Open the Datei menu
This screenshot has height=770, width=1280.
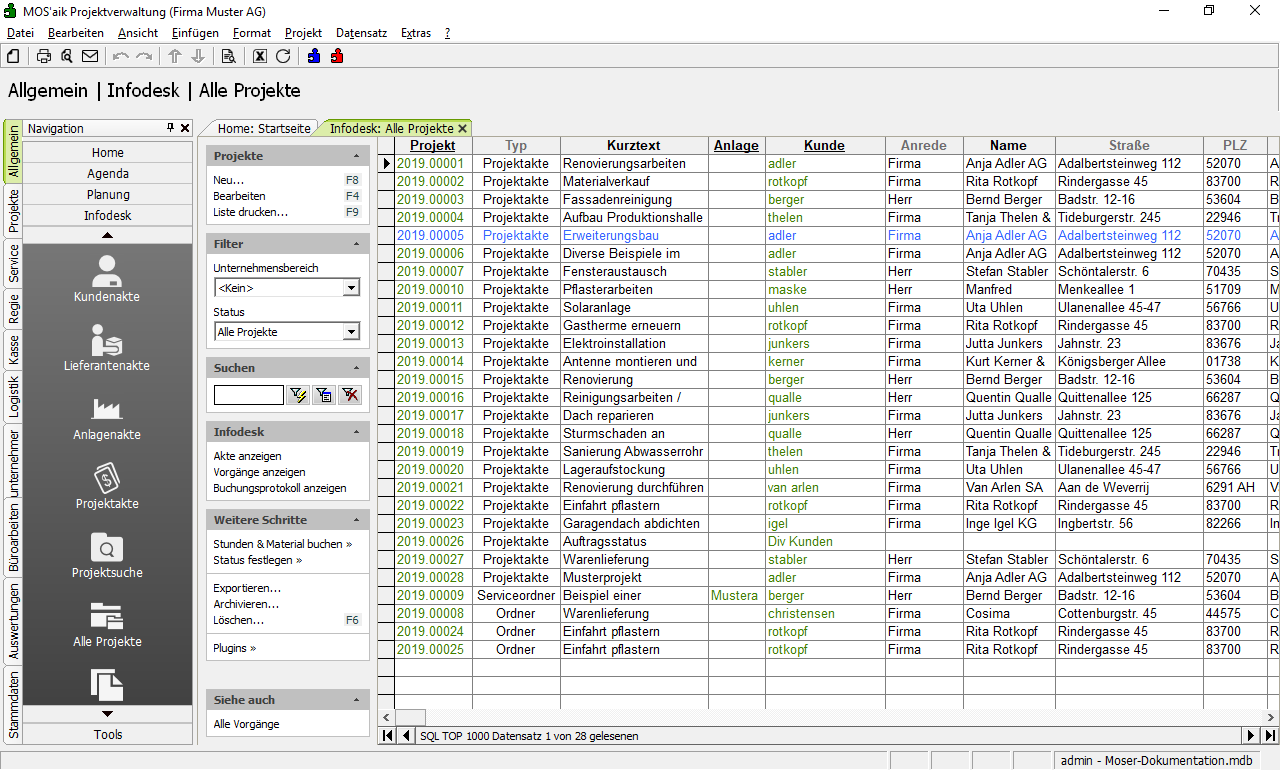tap(20, 33)
